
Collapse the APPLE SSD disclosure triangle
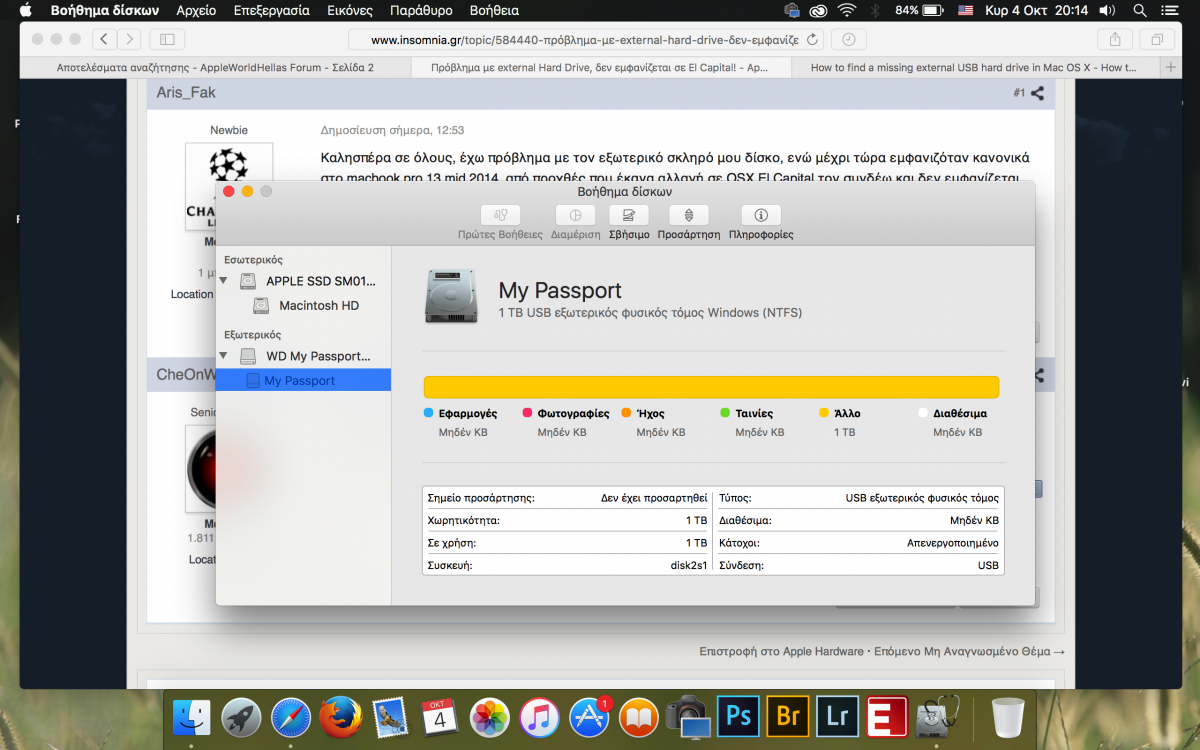click(x=223, y=281)
